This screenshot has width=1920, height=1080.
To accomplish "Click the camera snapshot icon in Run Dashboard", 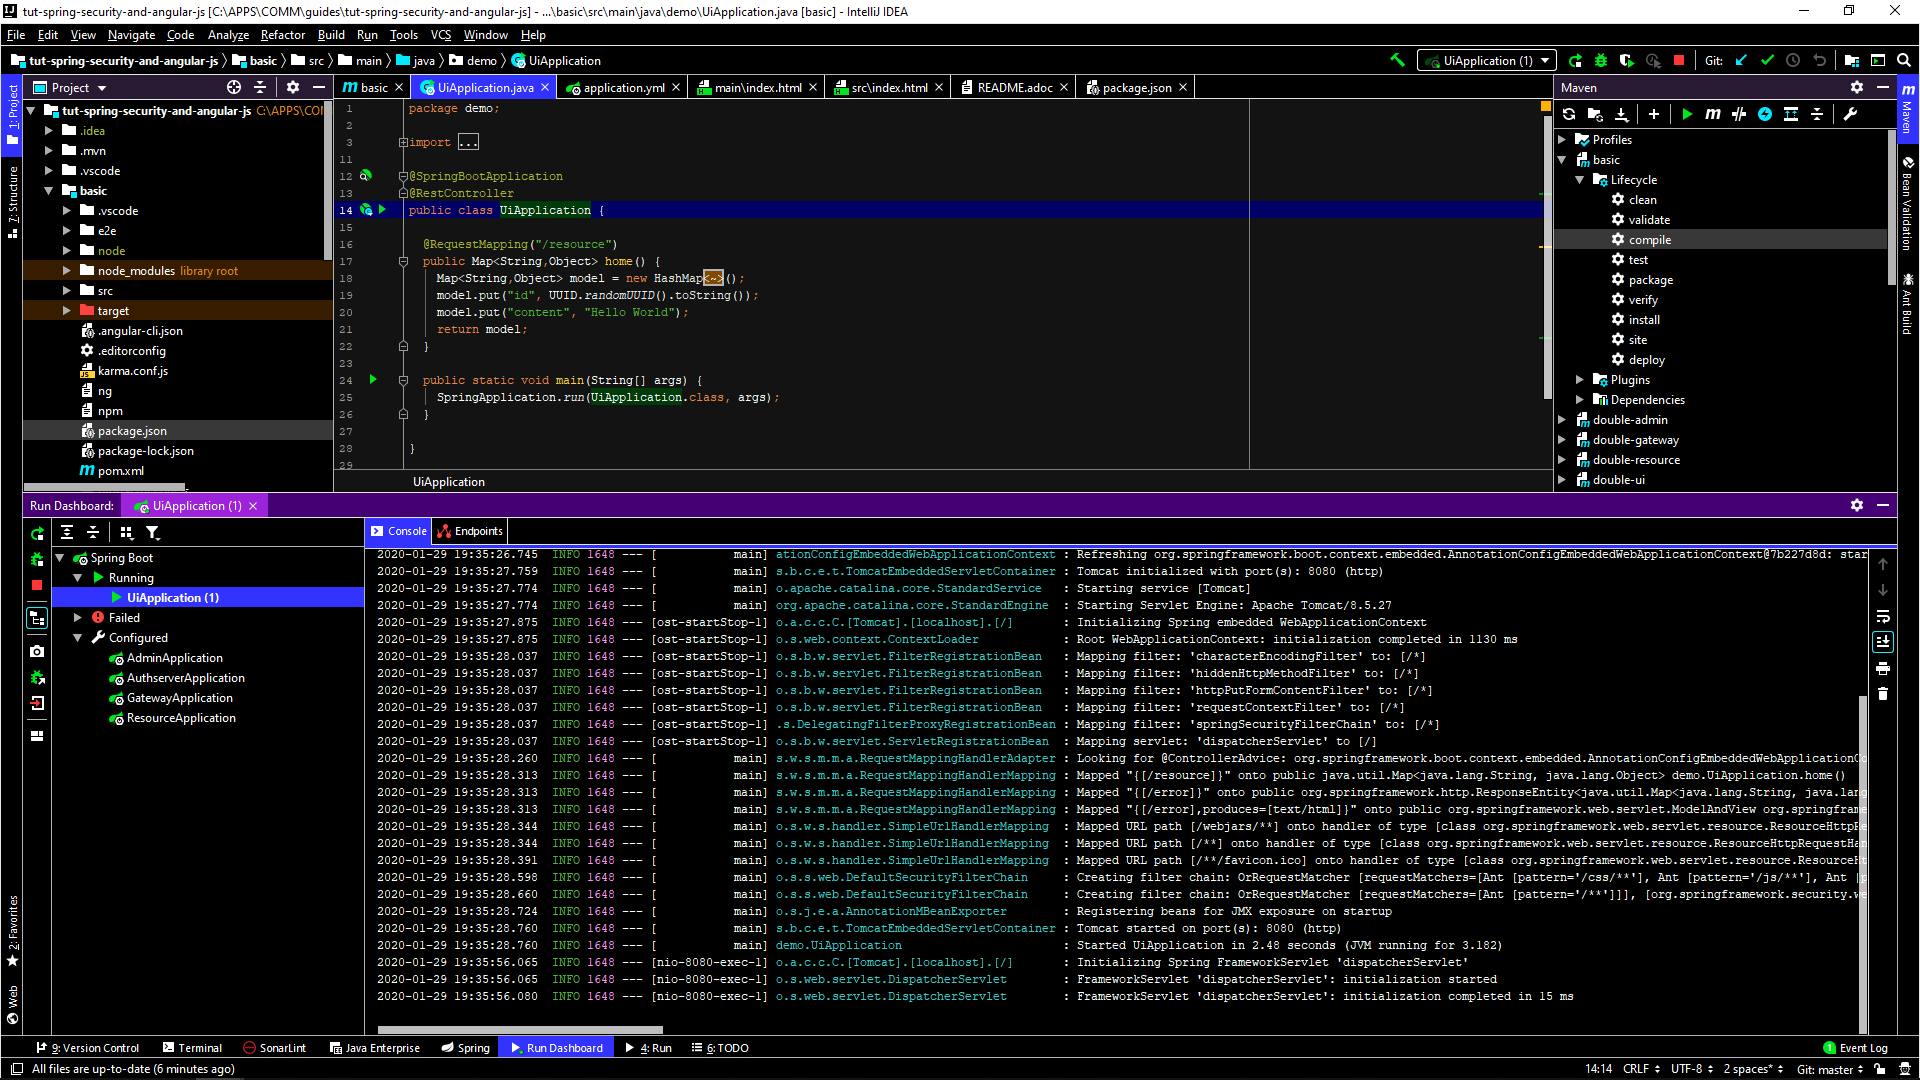I will point(37,652).
